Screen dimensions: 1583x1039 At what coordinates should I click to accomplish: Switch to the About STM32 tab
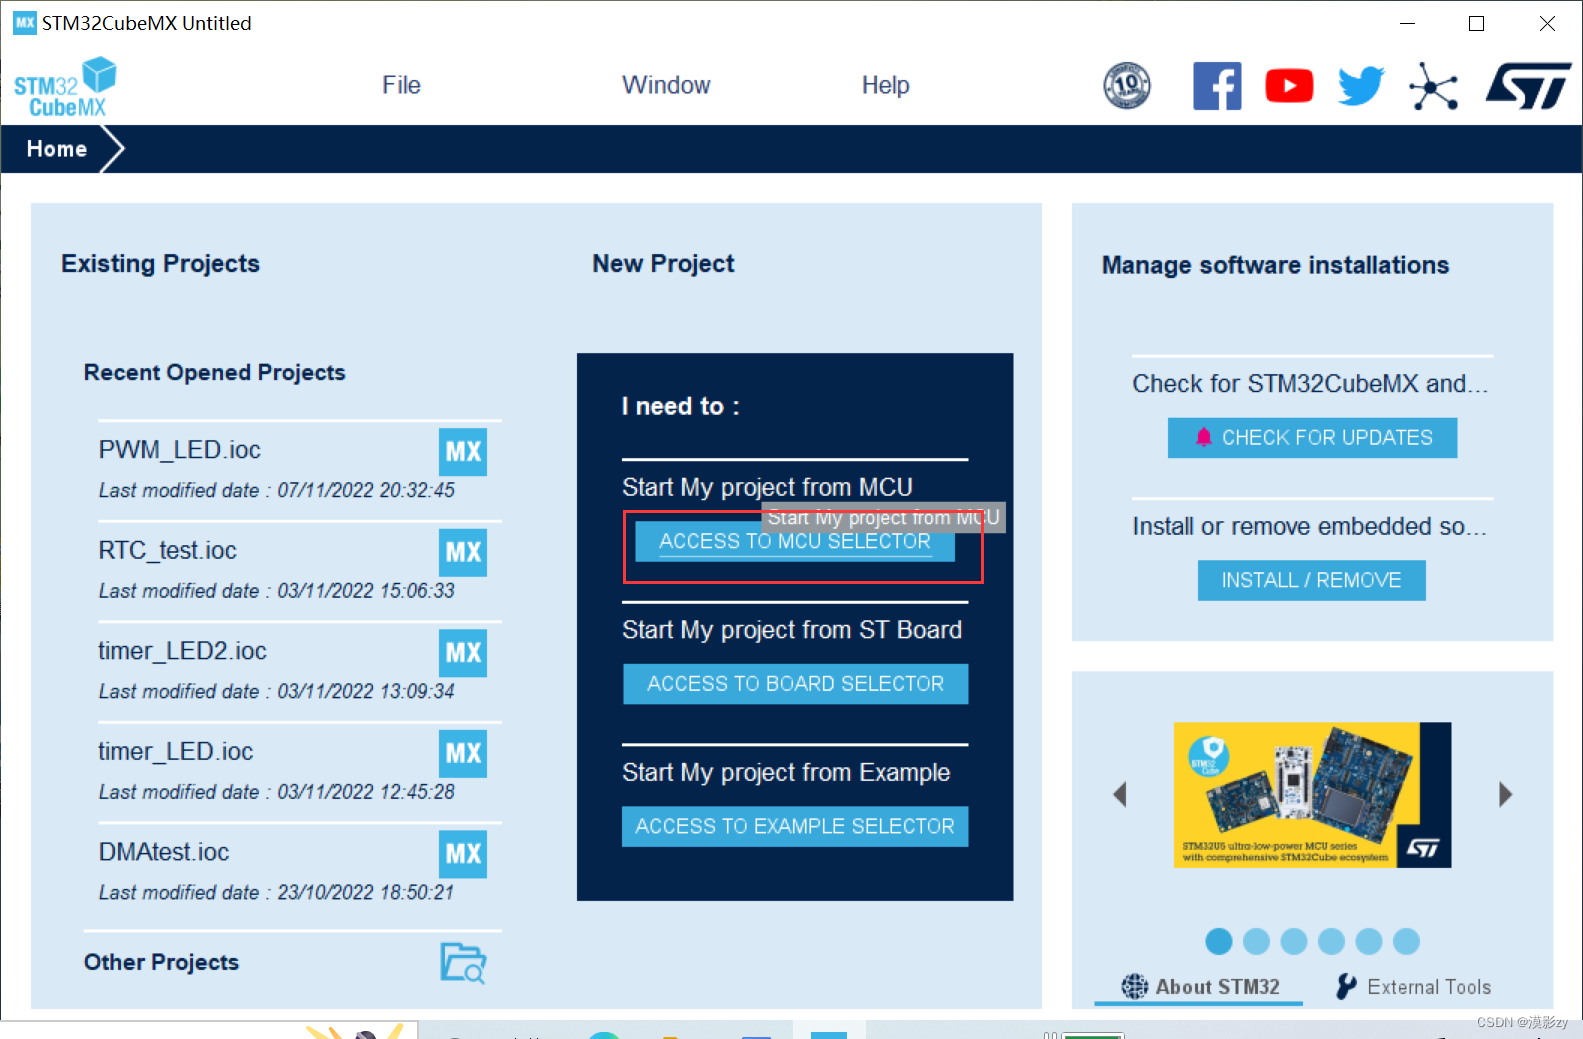(1199, 987)
